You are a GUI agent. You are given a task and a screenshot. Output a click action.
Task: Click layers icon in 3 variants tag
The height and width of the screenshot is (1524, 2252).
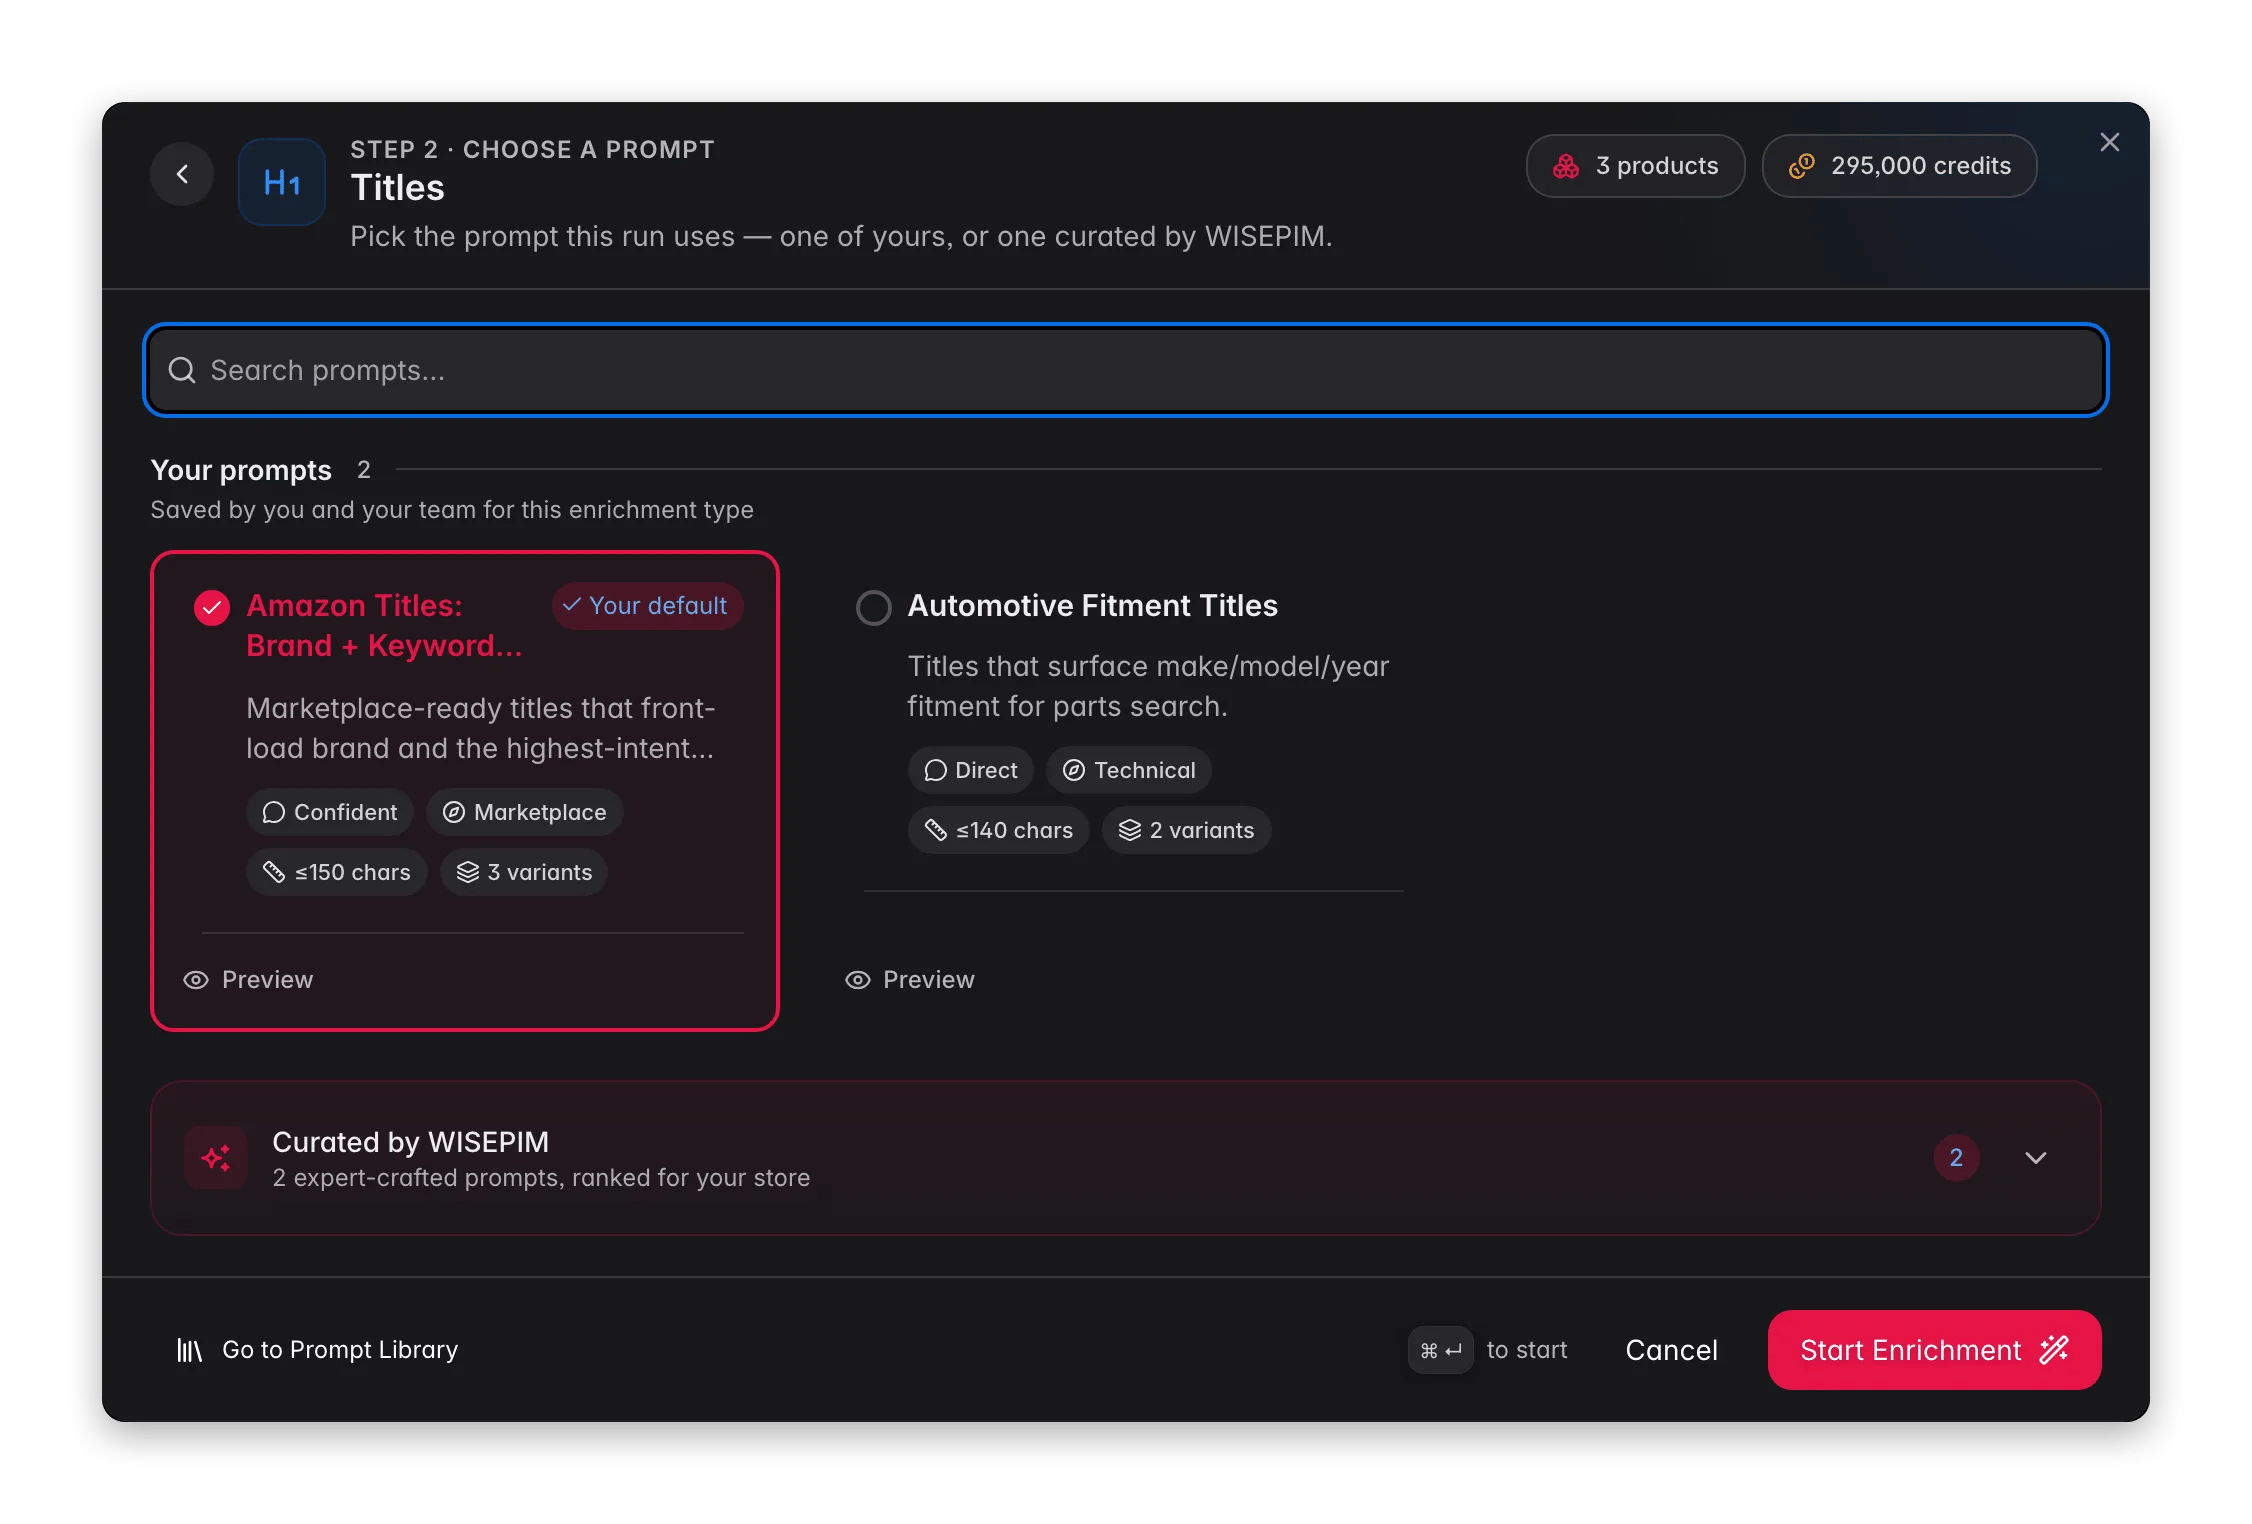(468, 872)
